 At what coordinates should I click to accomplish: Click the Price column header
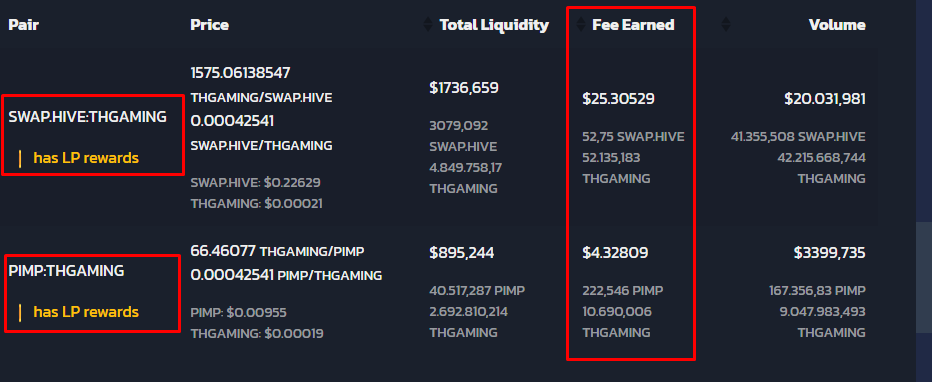209,25
